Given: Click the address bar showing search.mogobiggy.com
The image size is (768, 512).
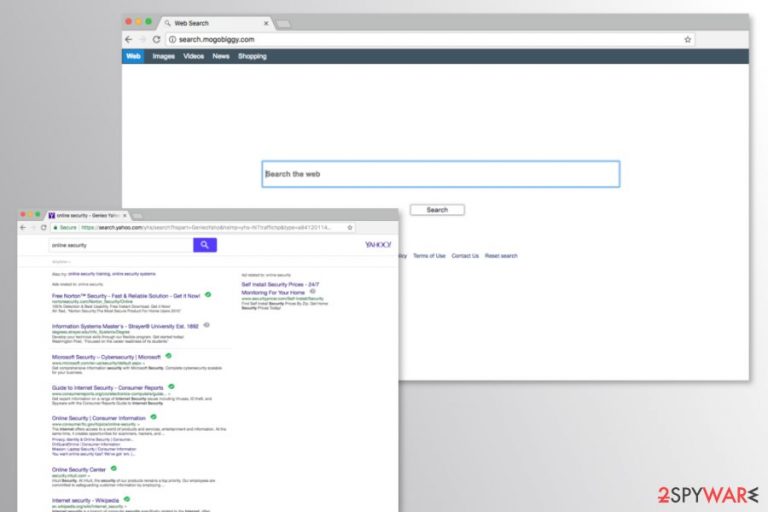Looking at the screenshot, I should click(x=430, y=39).
